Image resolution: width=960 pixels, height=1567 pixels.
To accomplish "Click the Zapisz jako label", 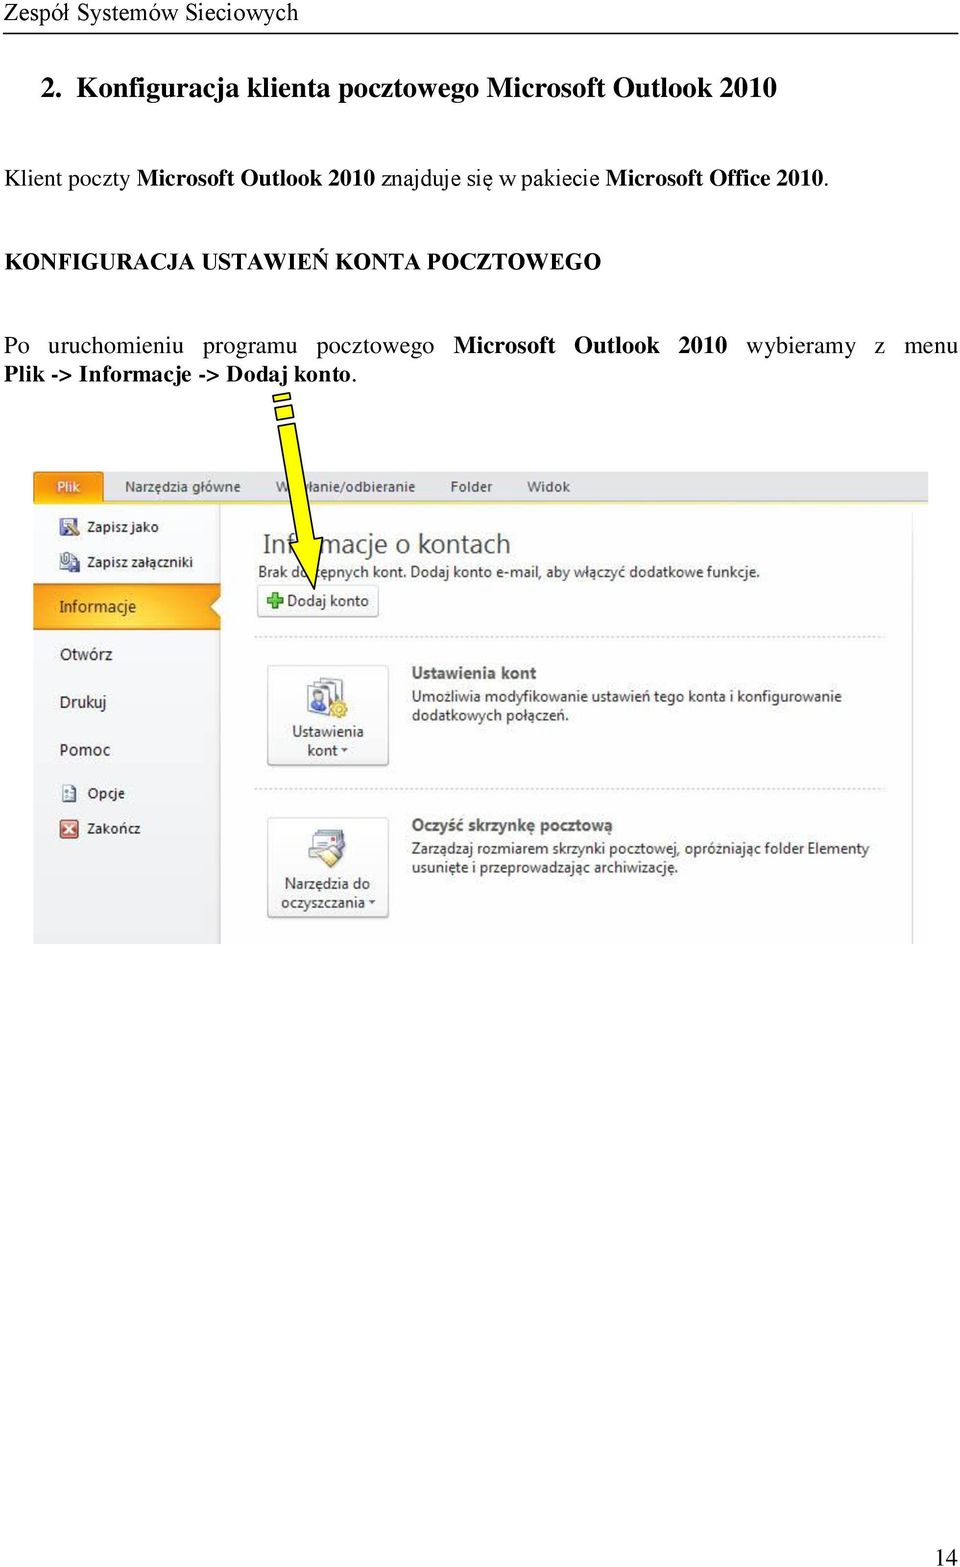I will [122, 527].
